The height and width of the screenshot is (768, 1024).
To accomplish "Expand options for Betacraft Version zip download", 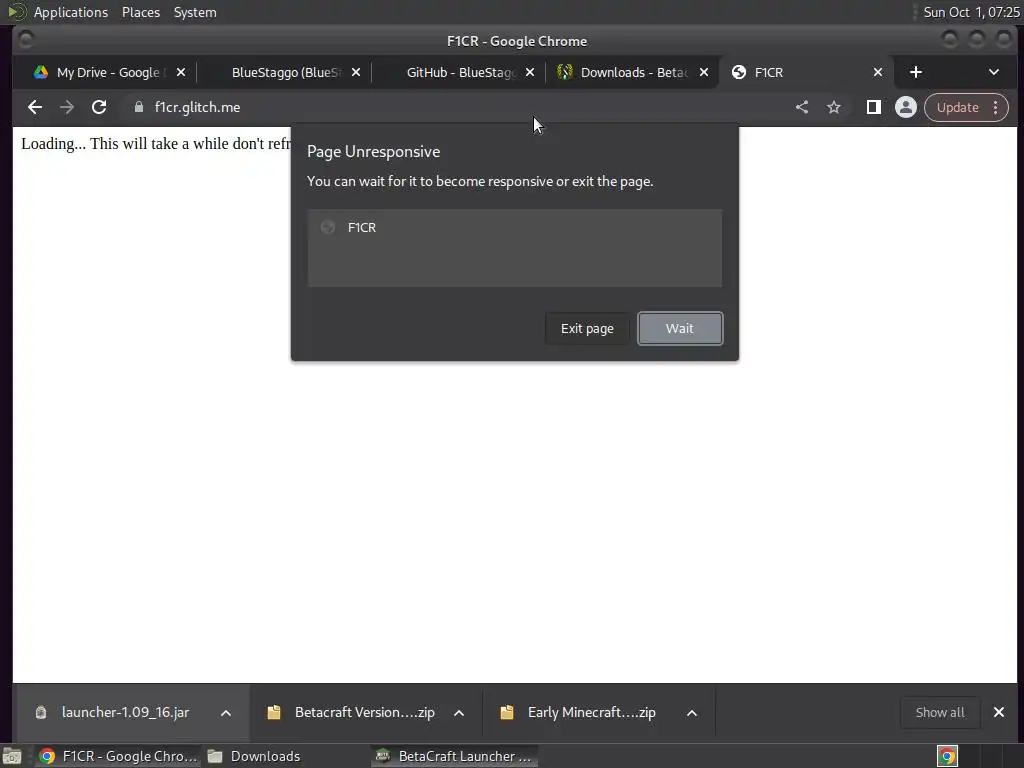I will pyautogui.click(x=459, y=713).
